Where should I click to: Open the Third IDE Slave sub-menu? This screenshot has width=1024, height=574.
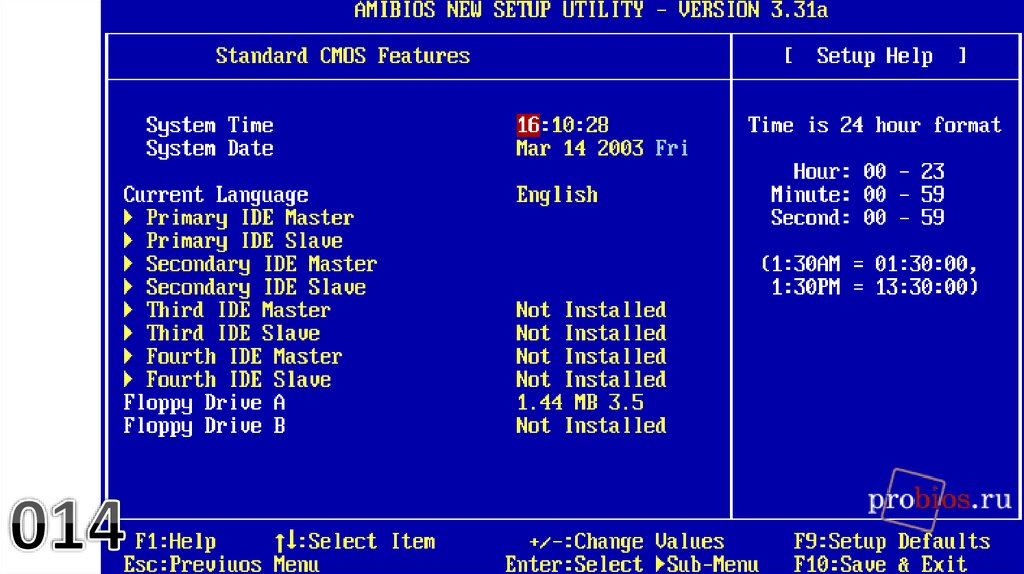[233, 333]
